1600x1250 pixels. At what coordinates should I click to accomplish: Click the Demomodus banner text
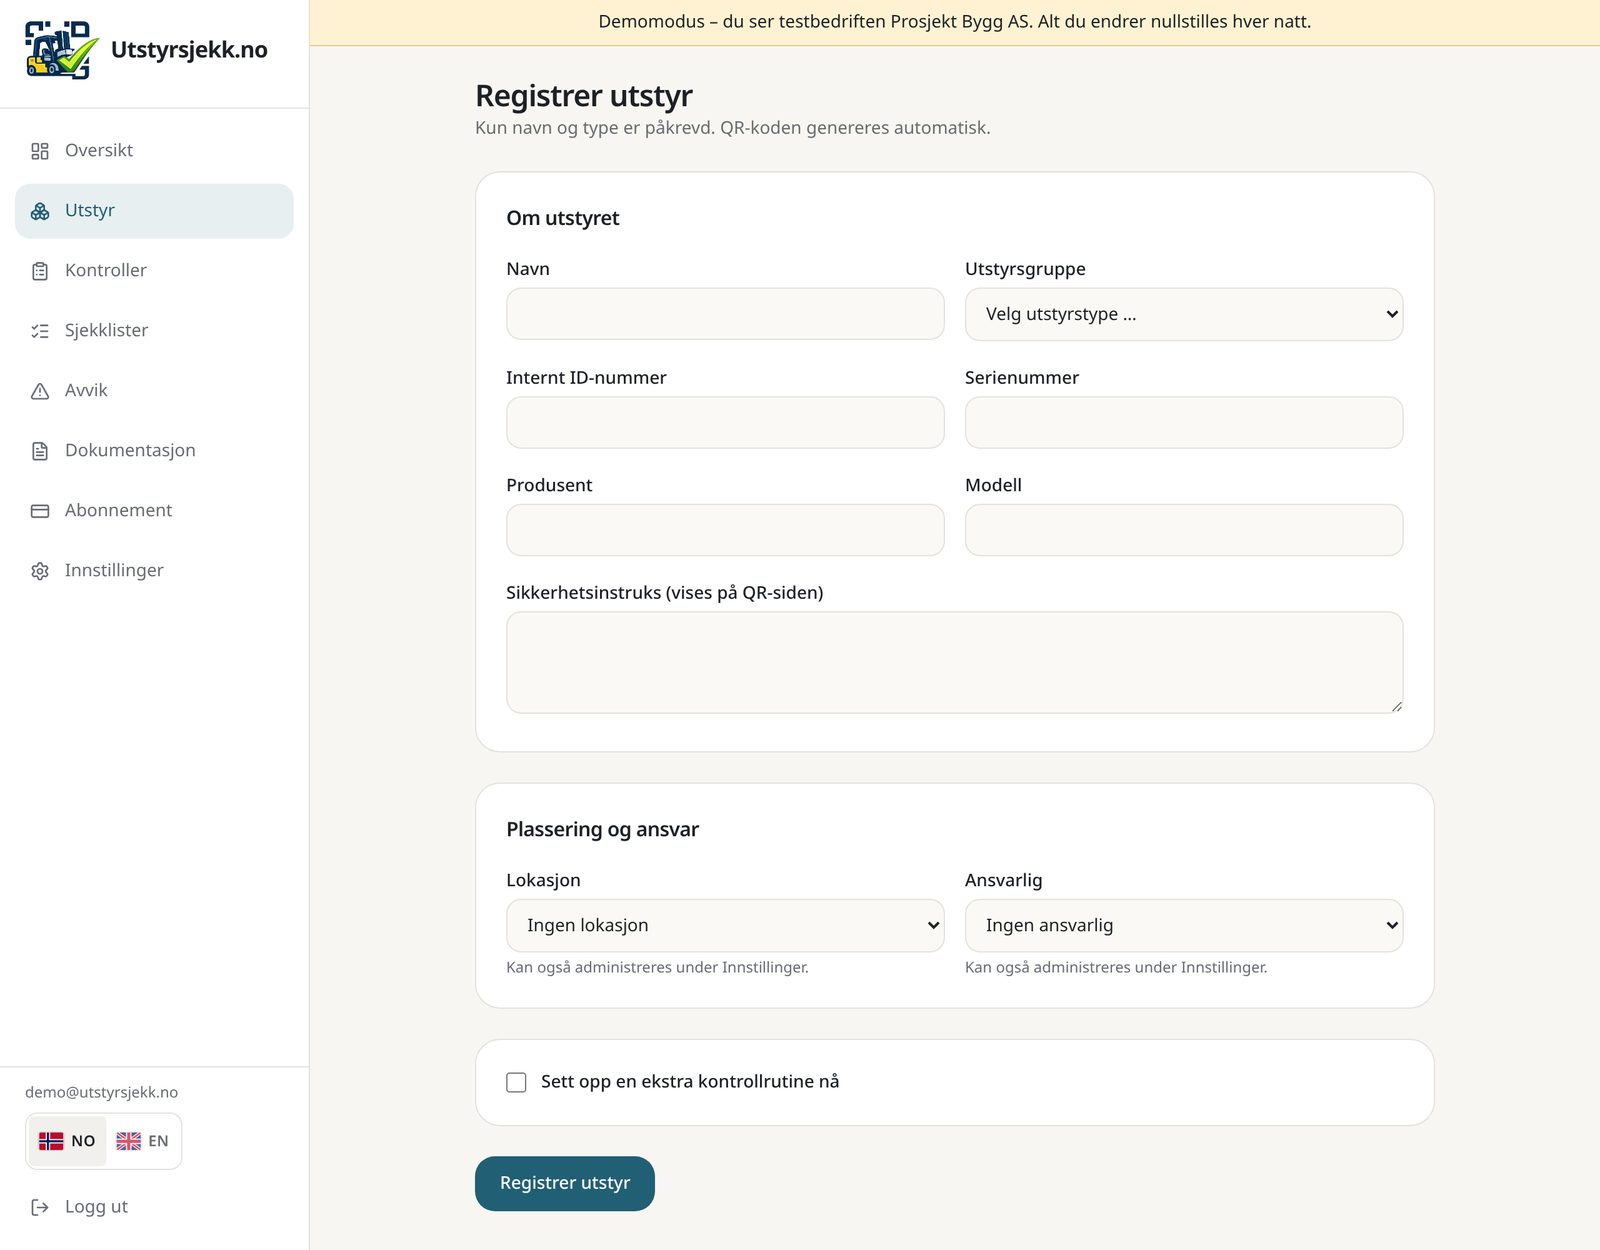(954, 22)
